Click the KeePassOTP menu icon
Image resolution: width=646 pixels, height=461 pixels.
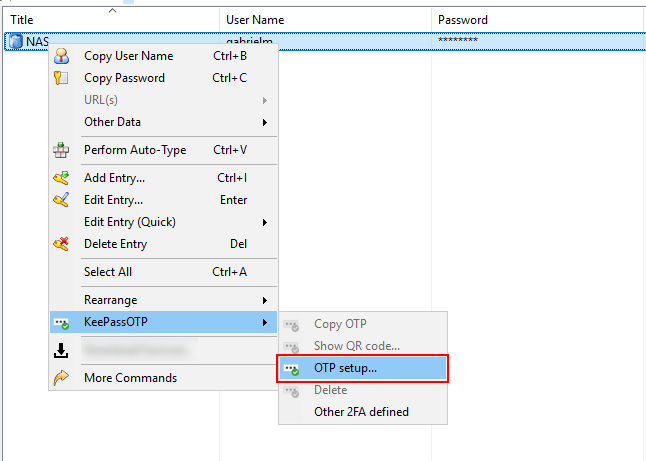click(61, 322)
